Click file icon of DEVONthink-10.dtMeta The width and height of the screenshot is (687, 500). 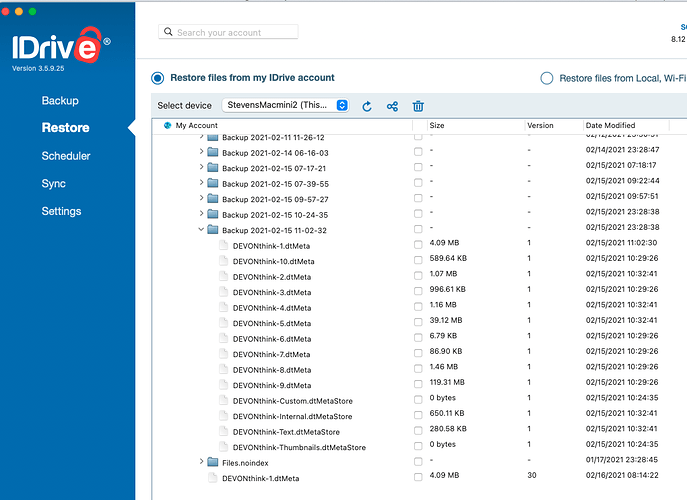pos(223,261)
